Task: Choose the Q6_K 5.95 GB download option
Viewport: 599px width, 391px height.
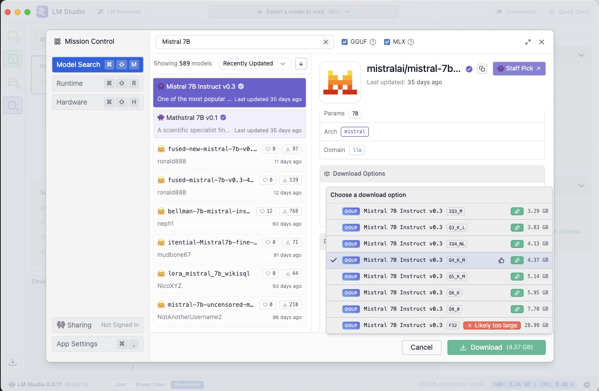Action: (439, 293)
